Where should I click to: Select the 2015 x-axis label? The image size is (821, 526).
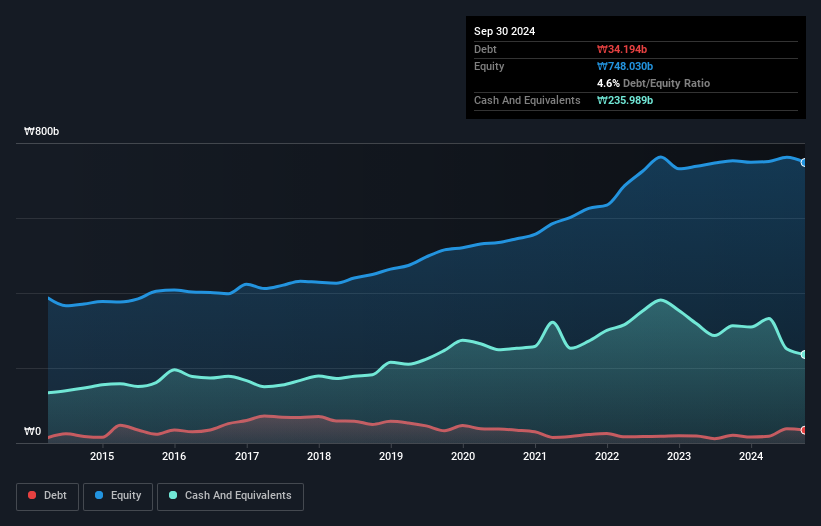(102, 456)
